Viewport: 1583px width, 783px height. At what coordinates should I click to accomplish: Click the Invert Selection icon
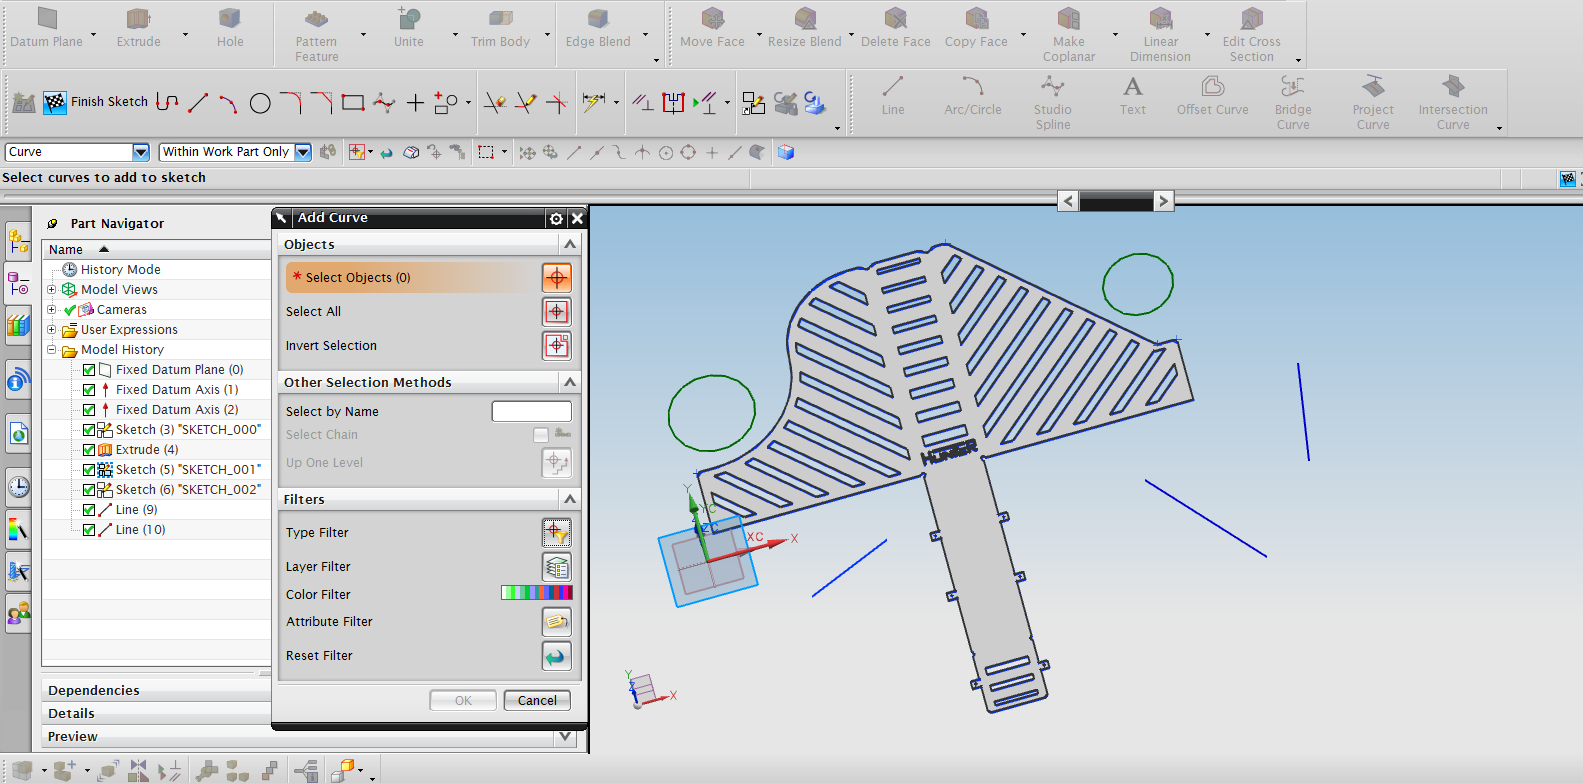click(557, 346)
